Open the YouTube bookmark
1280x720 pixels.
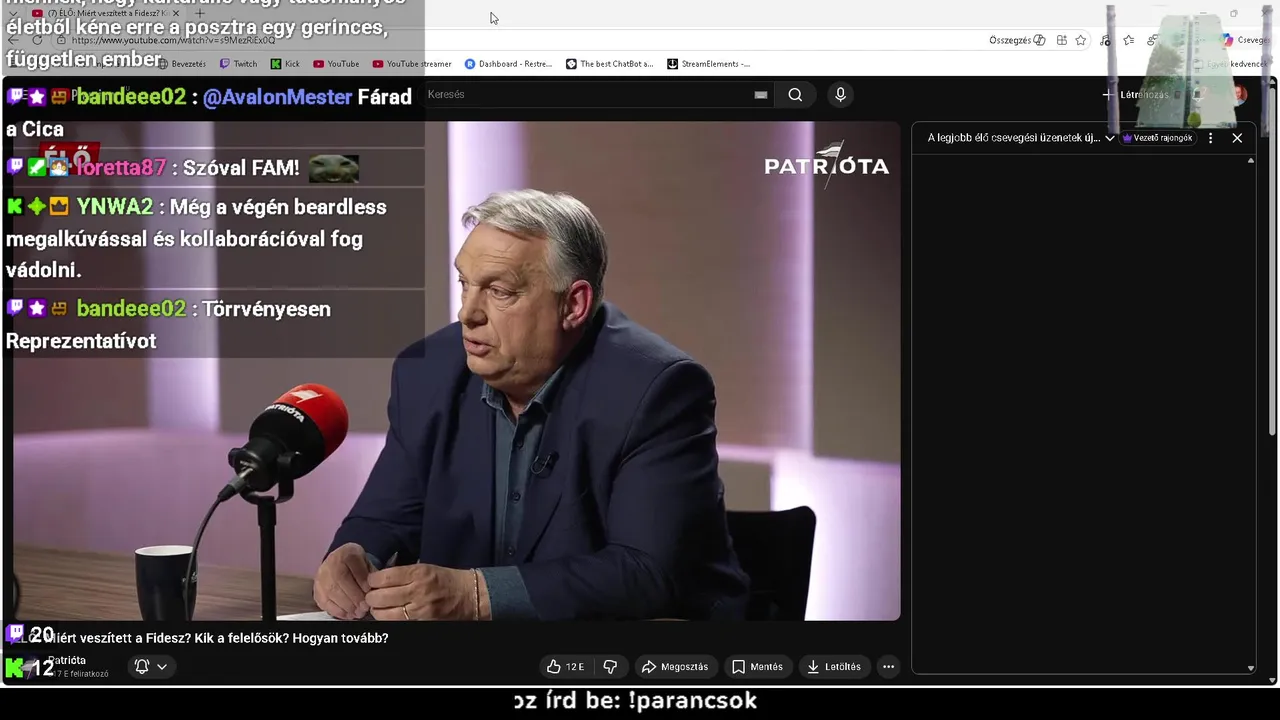point(336,64)
